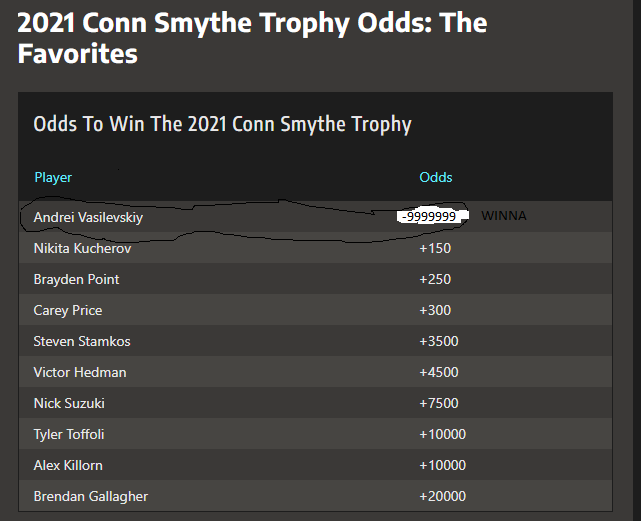Select the Carey Price player name
The image size is (641, 521).
click(x=68, y=310)
